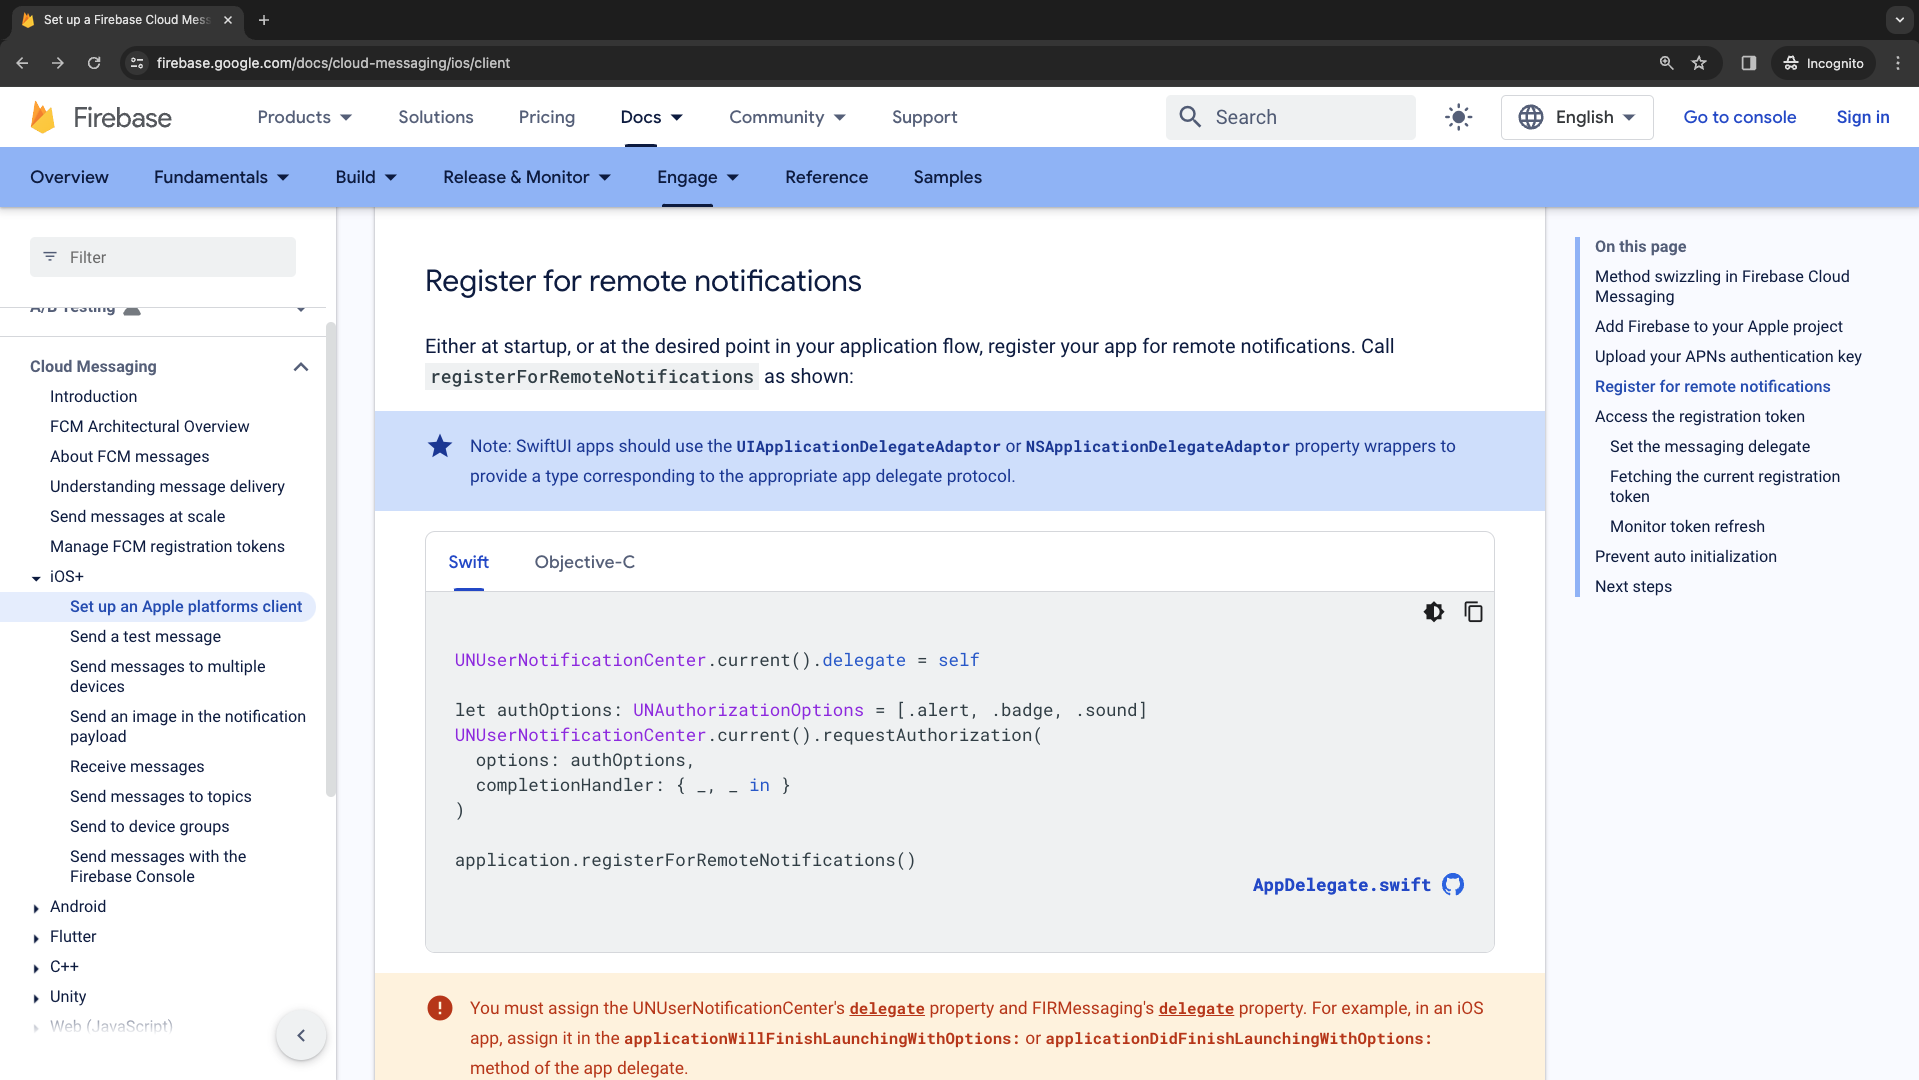View site information icon in address bar
The image size is (1919, 1080).
(137, 63)
